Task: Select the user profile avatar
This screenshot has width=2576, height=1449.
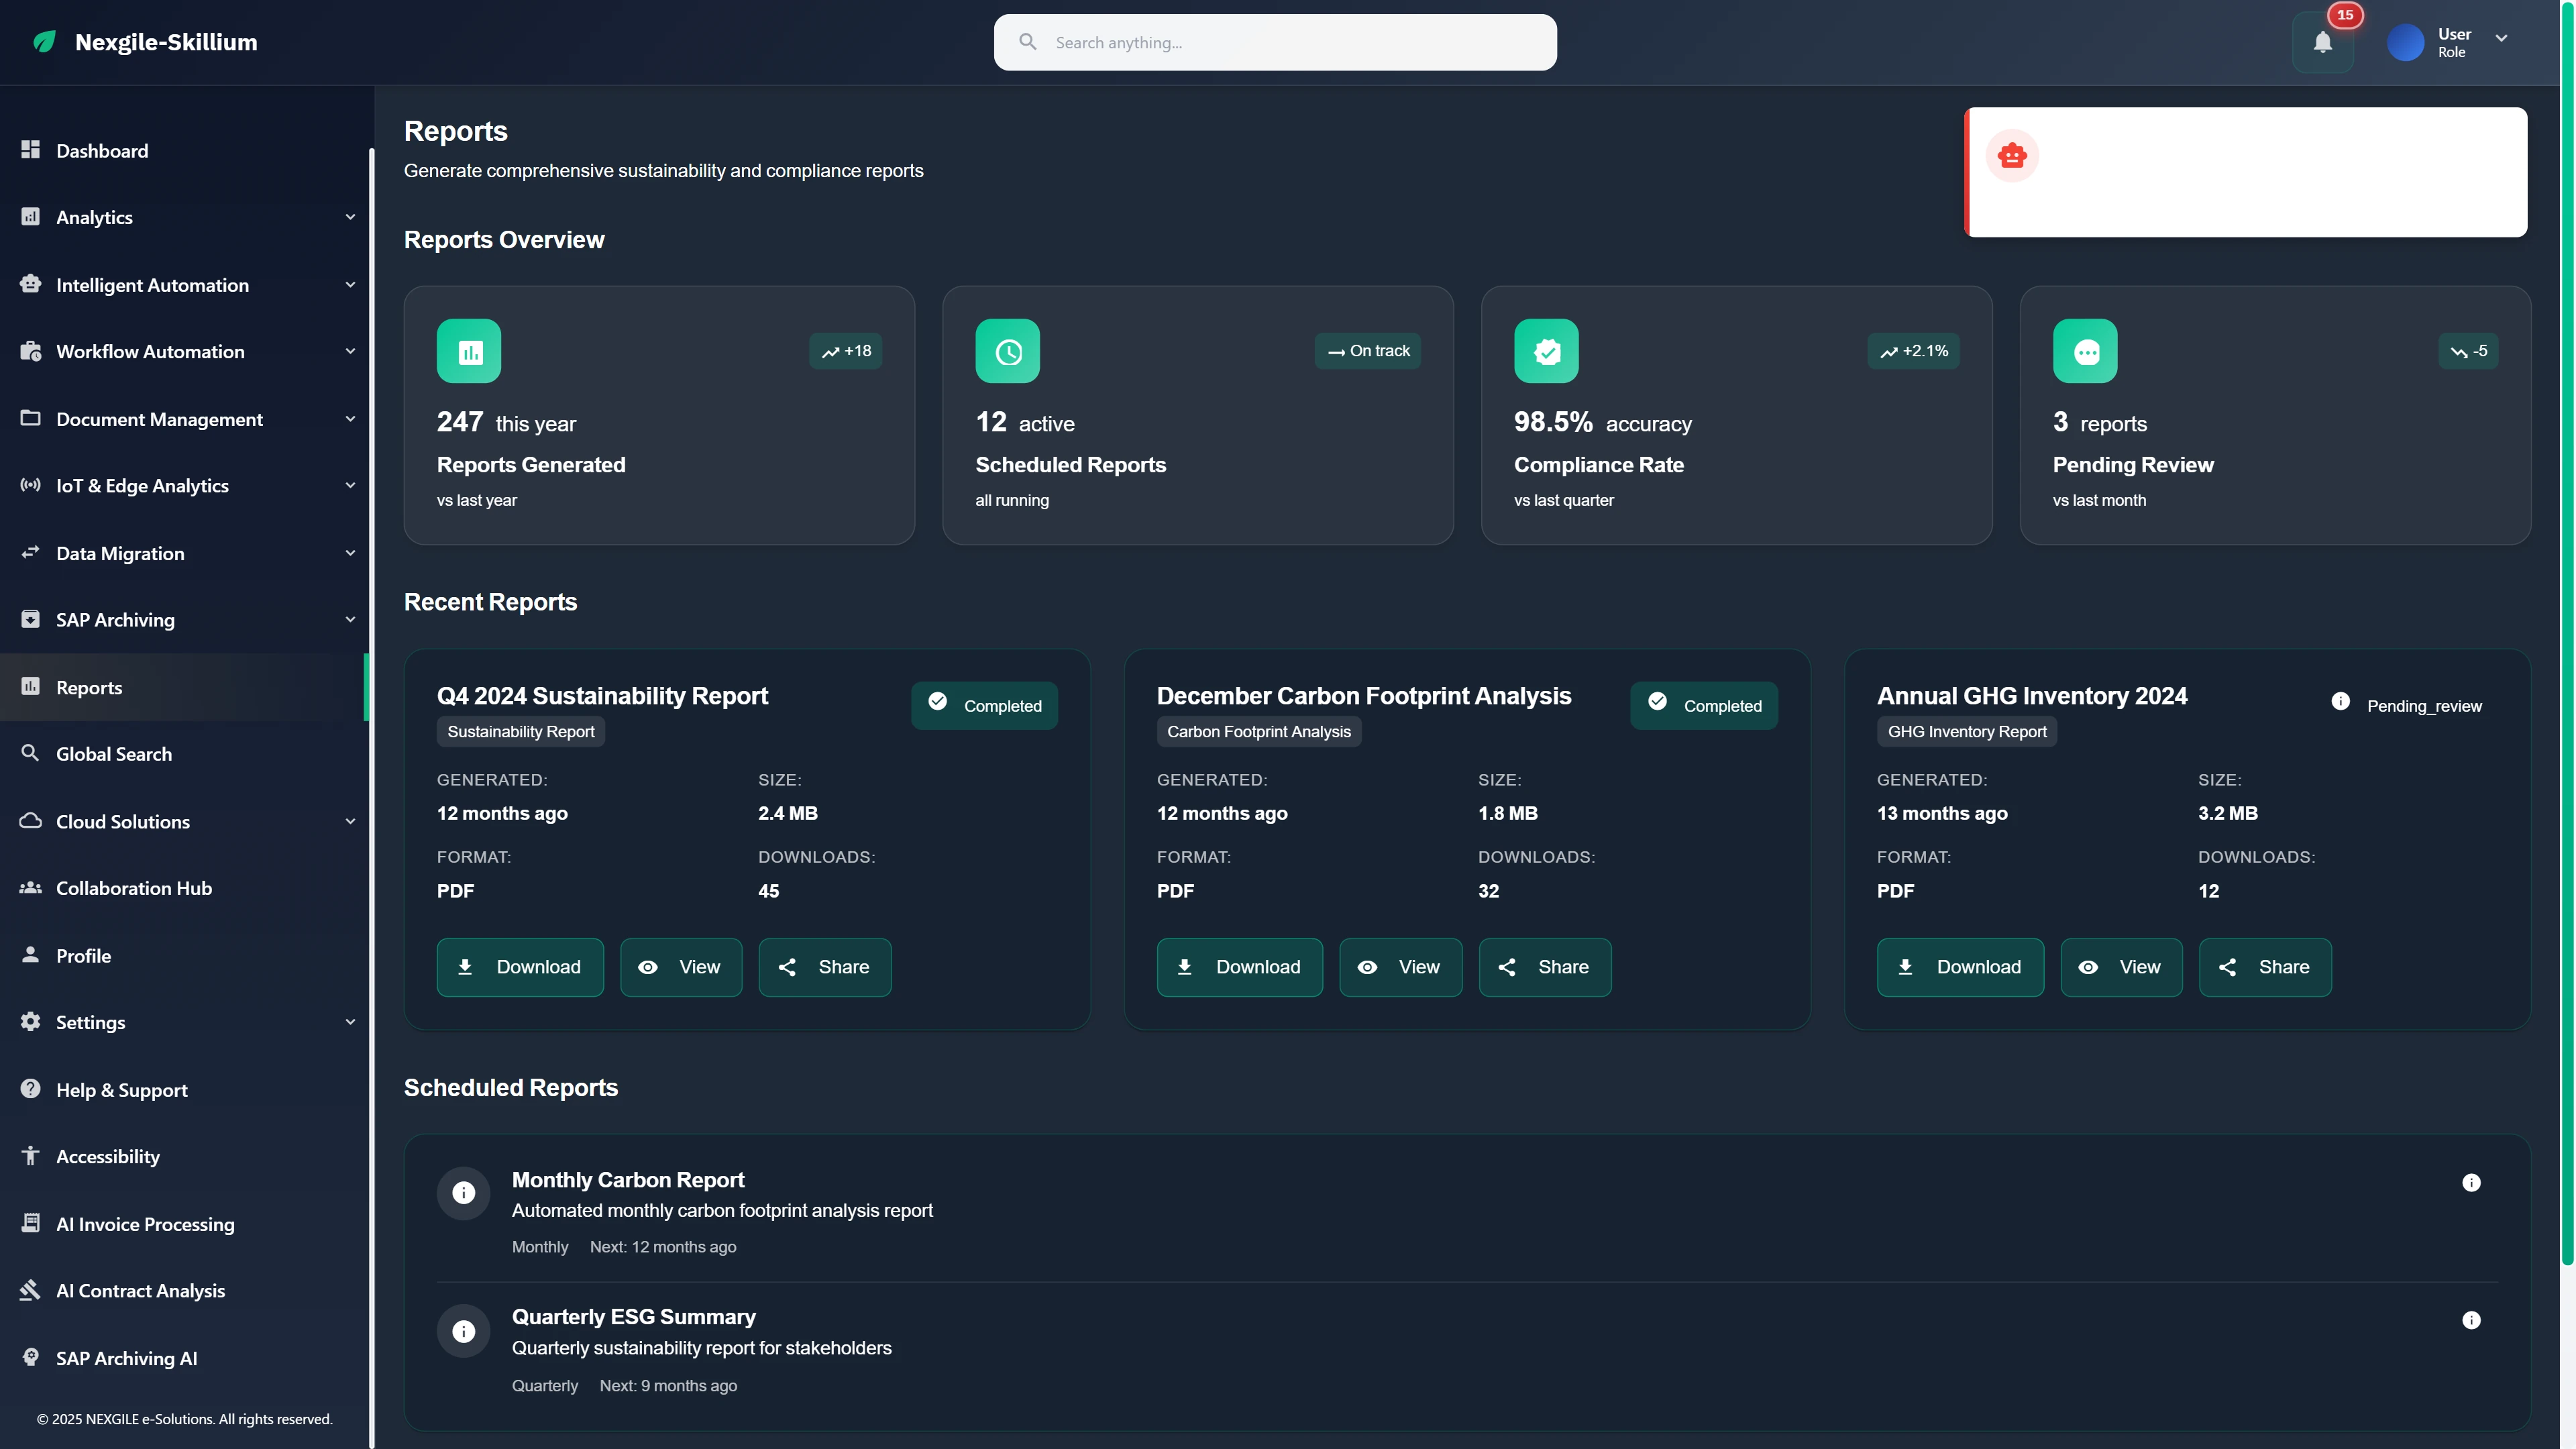Action: [x=2405, y=42]
